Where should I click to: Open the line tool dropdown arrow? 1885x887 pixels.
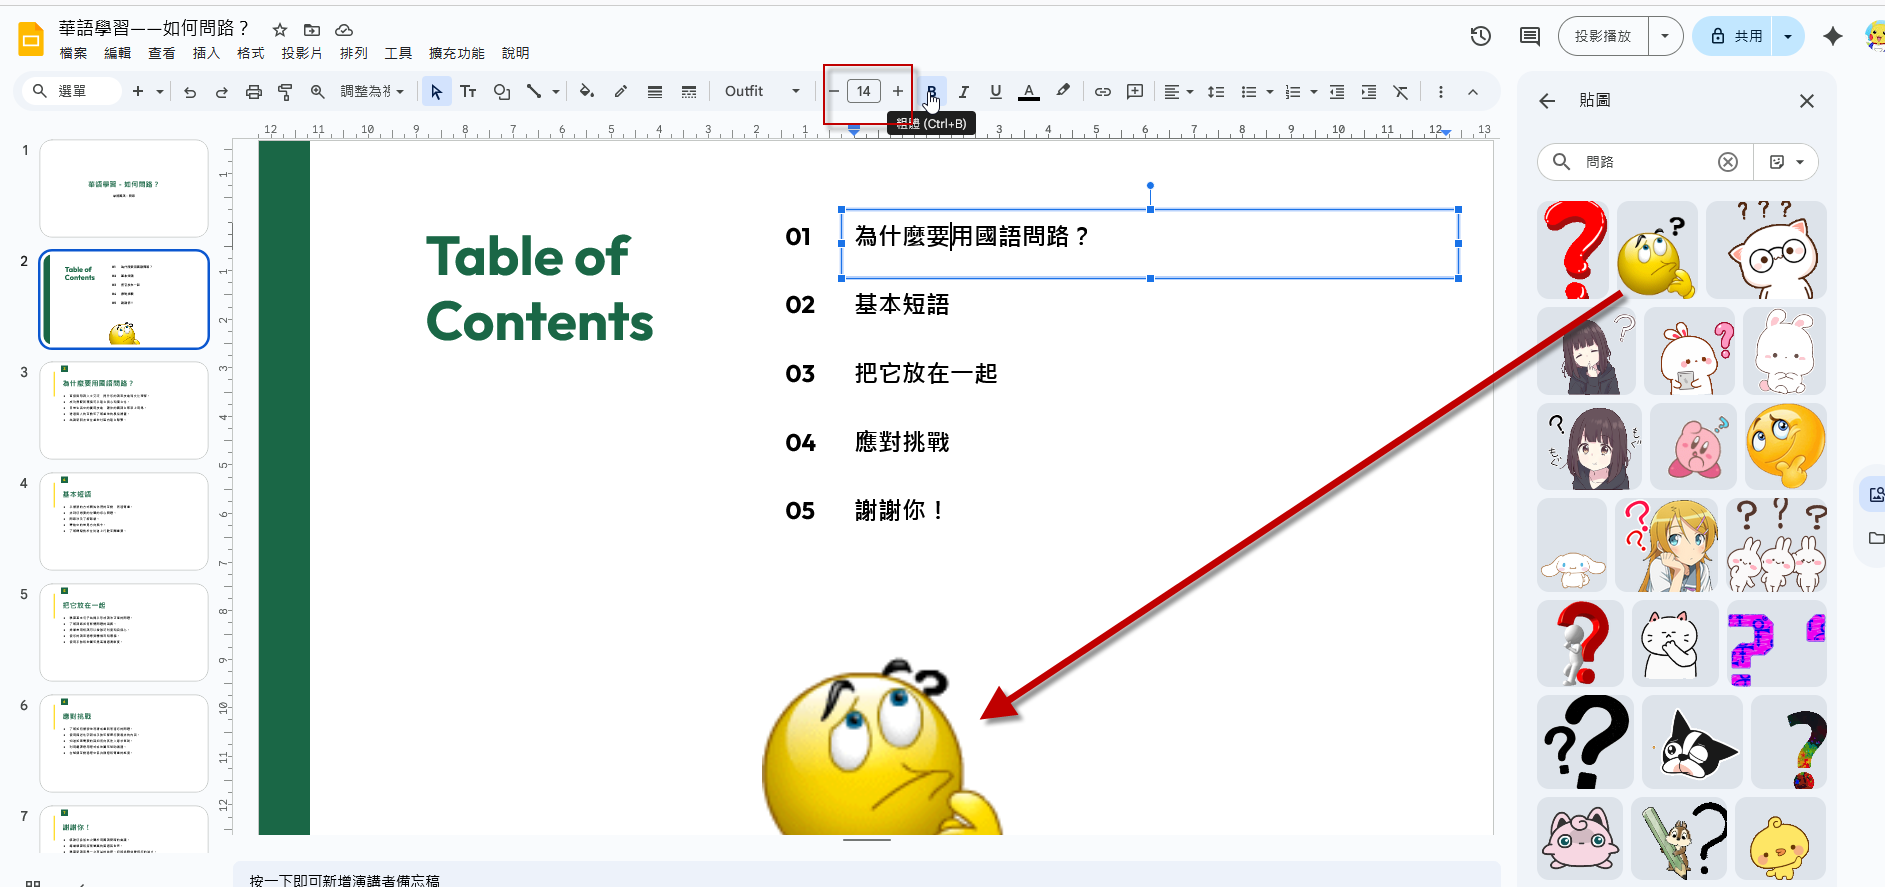556,92
